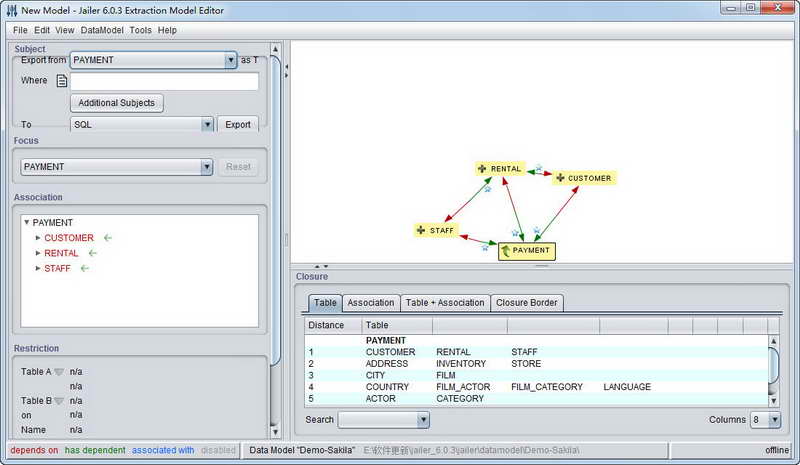Click the Where condition text field
Viewport: 800px width, 465px height.
click(164, 81)
